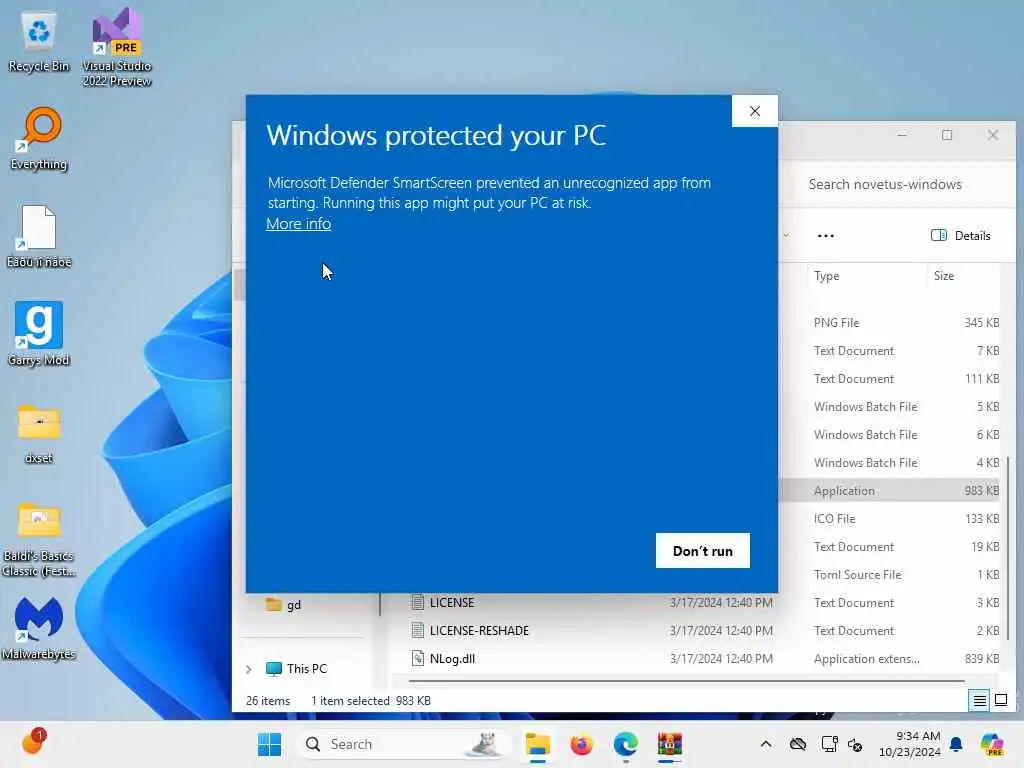Select the dxset folder on desktop
Screen dimensions: 1024x768
coord(39,434)
